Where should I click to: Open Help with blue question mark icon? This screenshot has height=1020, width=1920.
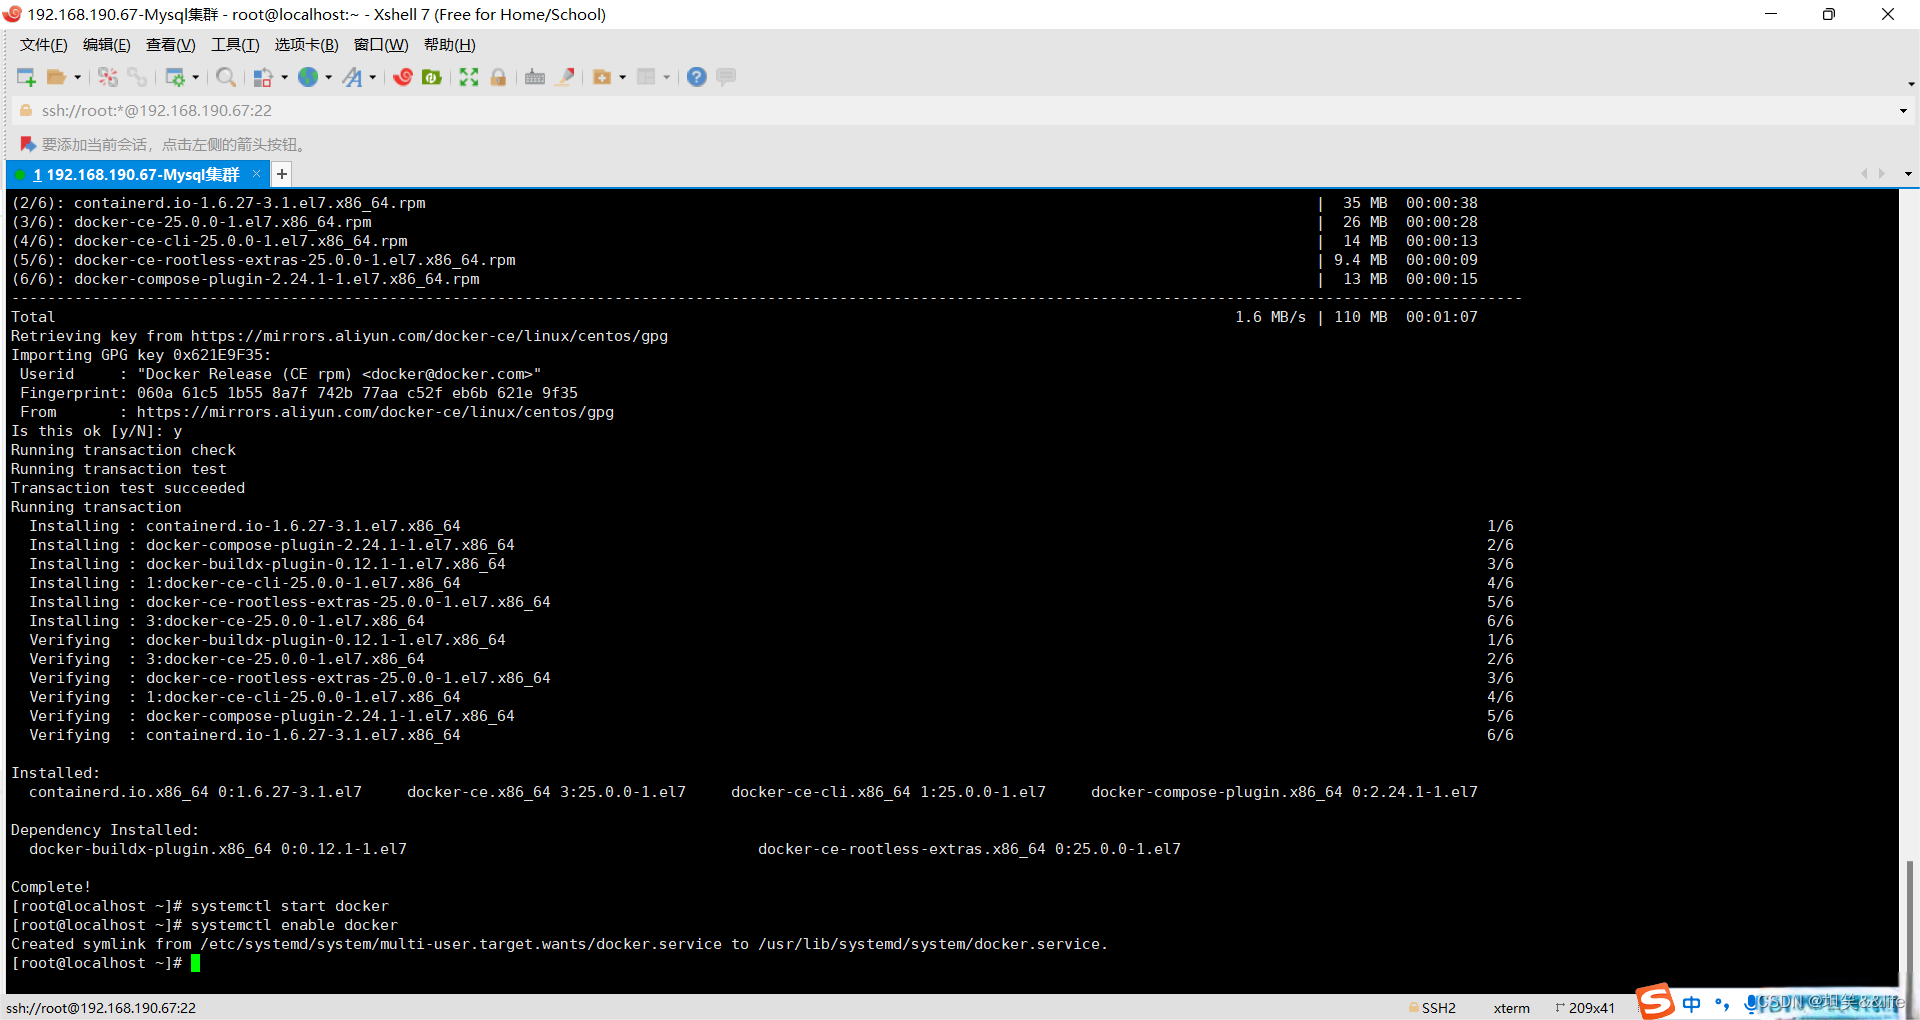click(x=697, y=77)
